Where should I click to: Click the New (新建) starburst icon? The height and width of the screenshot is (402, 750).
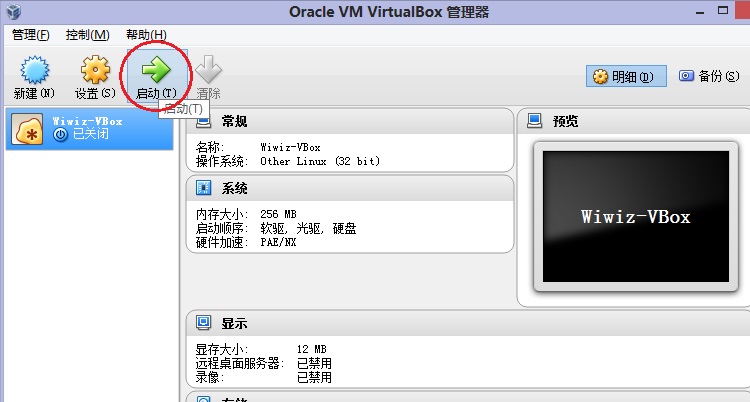[x=34, y=69]
